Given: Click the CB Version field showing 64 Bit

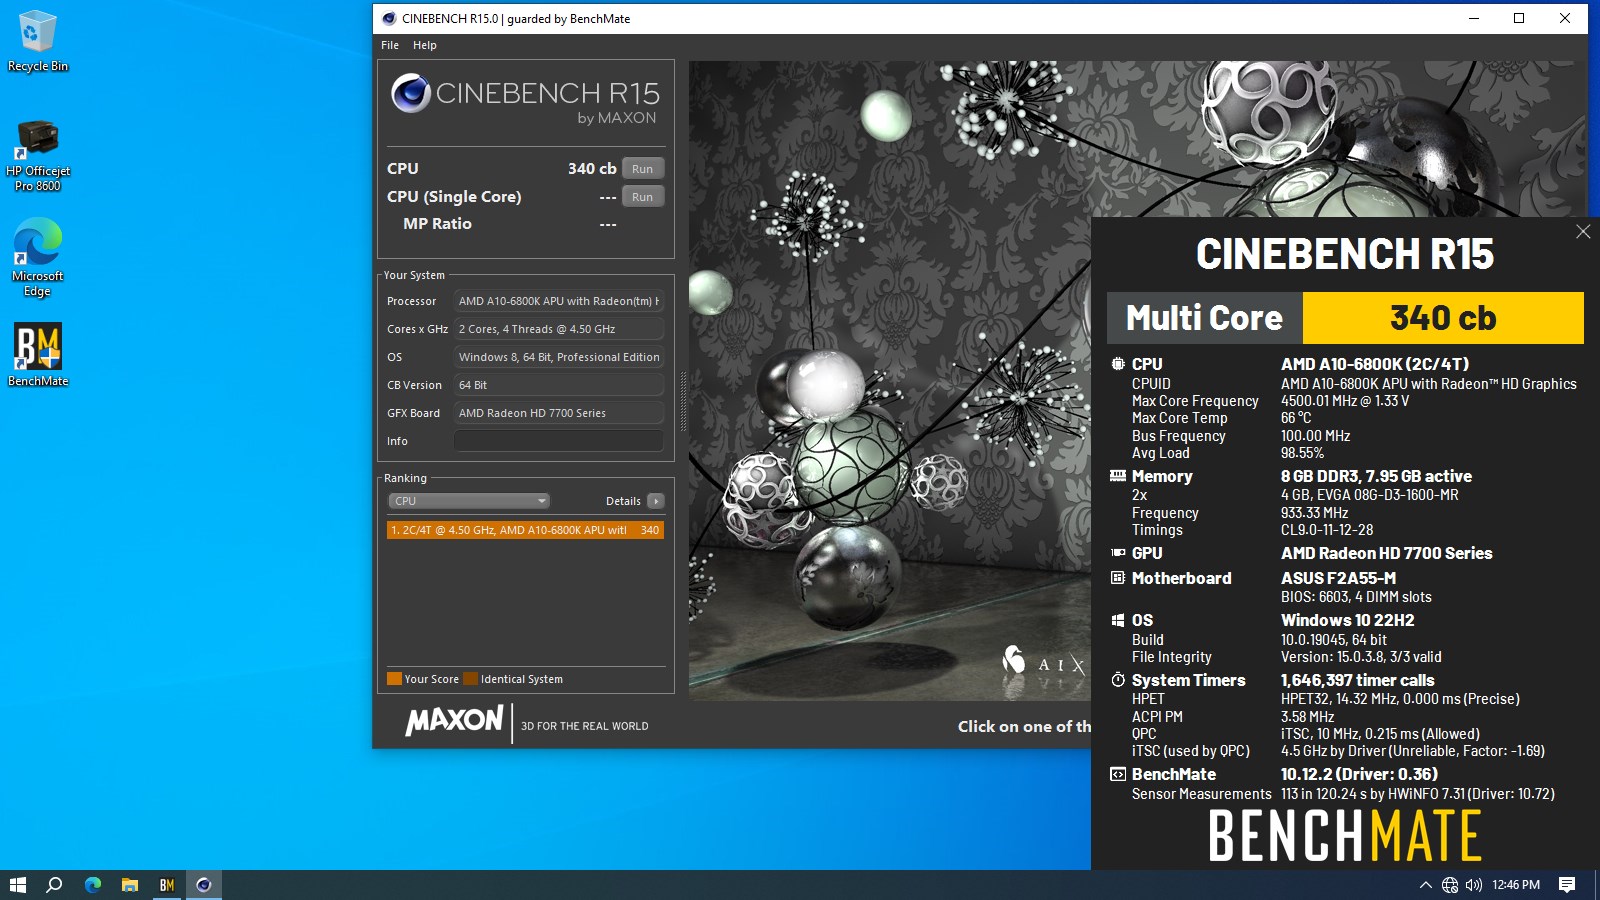Looking at the screenshot, I should pos(559,385).
